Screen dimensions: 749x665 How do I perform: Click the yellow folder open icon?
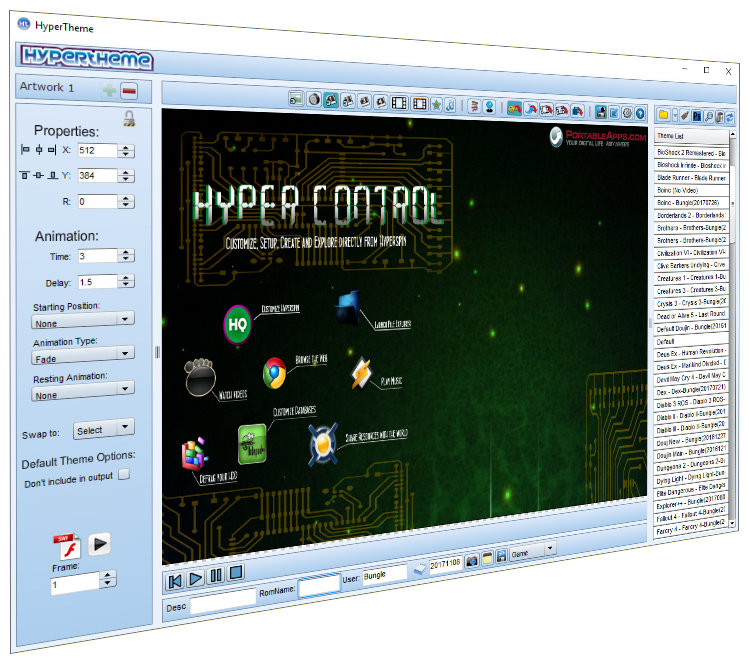pyautogui.click(x=663, y=115)
